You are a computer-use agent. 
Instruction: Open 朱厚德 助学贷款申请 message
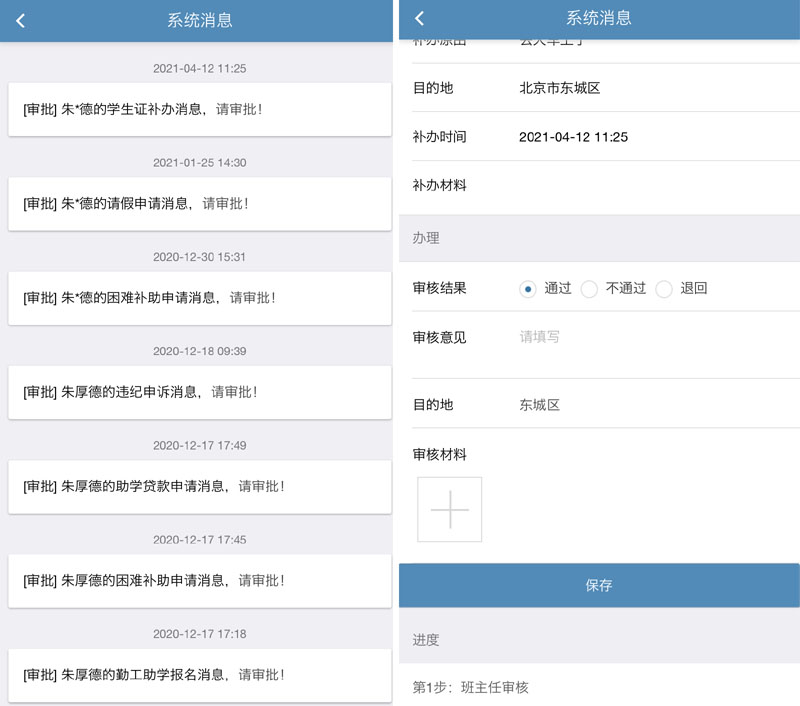point(199,486)
